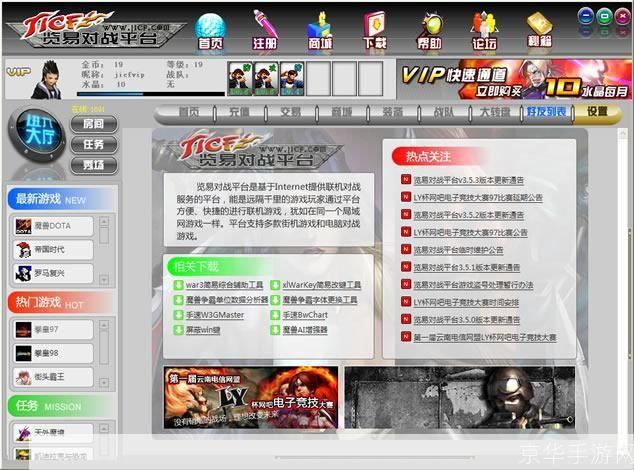Select the third inventory item slot
The image size is (634, 470).
point(292,79)
